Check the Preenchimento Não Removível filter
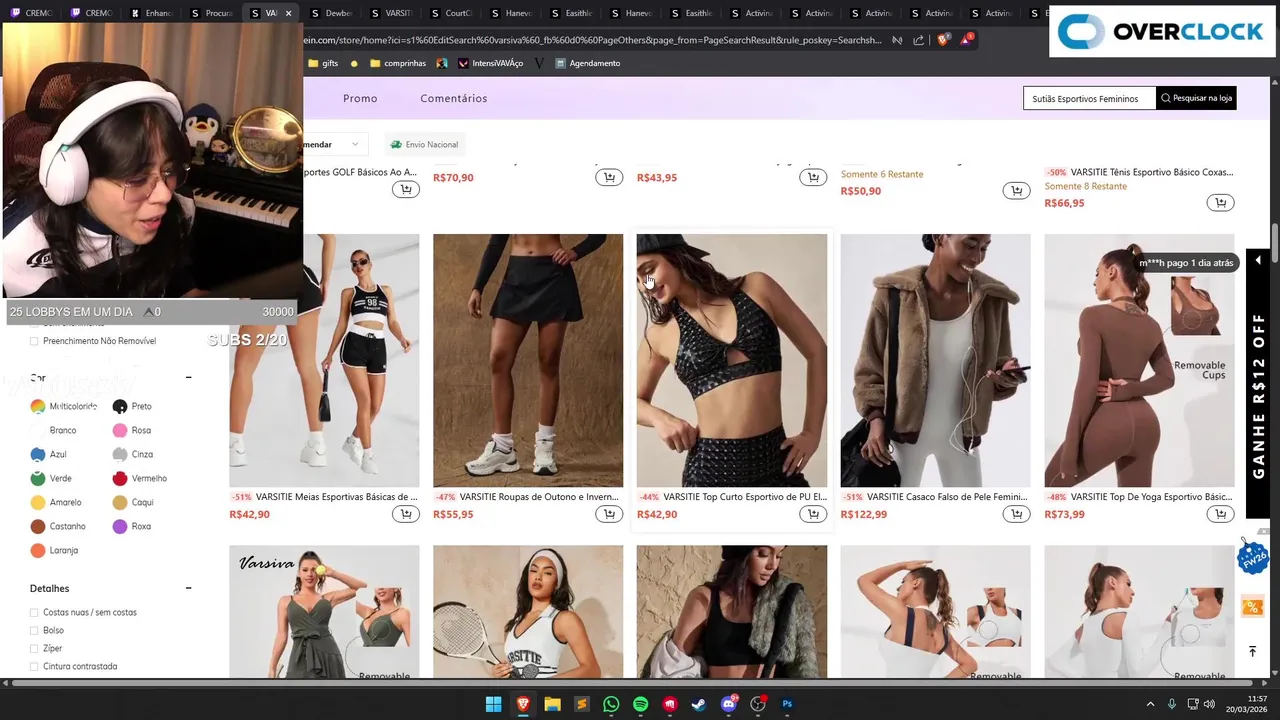 [x=34, y=341]
